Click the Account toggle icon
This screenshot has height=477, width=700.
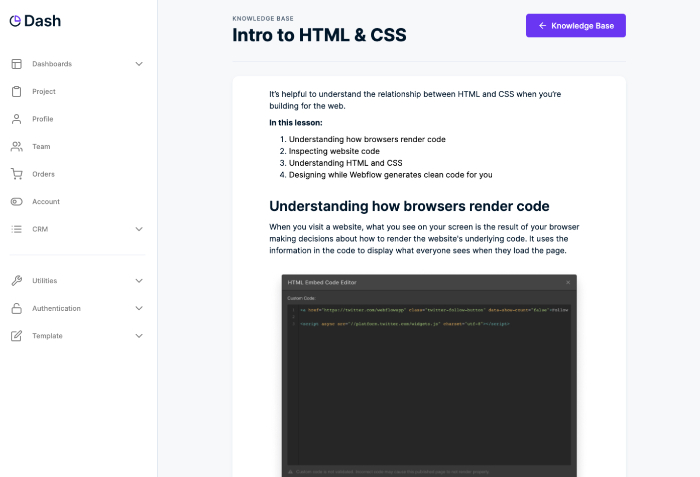[x=17, y=201]
